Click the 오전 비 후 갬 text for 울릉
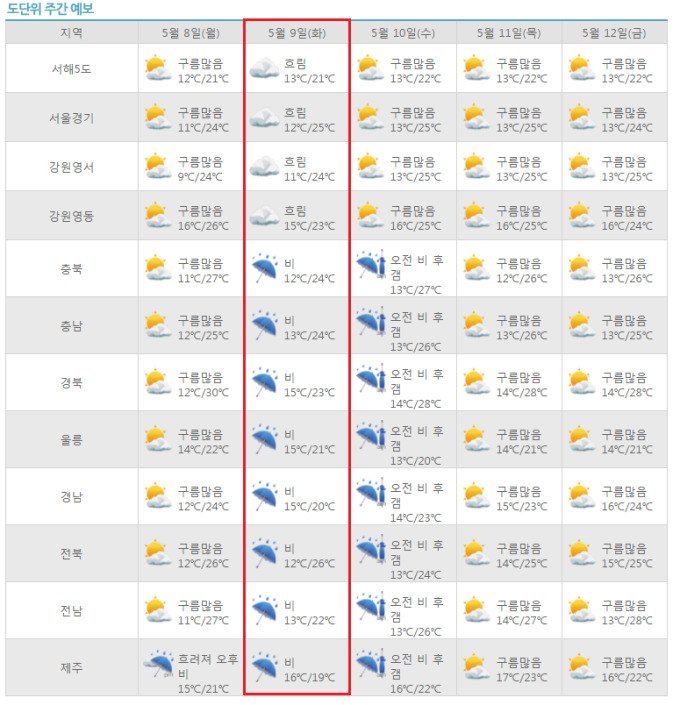The width and height of the screenshot is (680, 705). (x=417, y=438)
